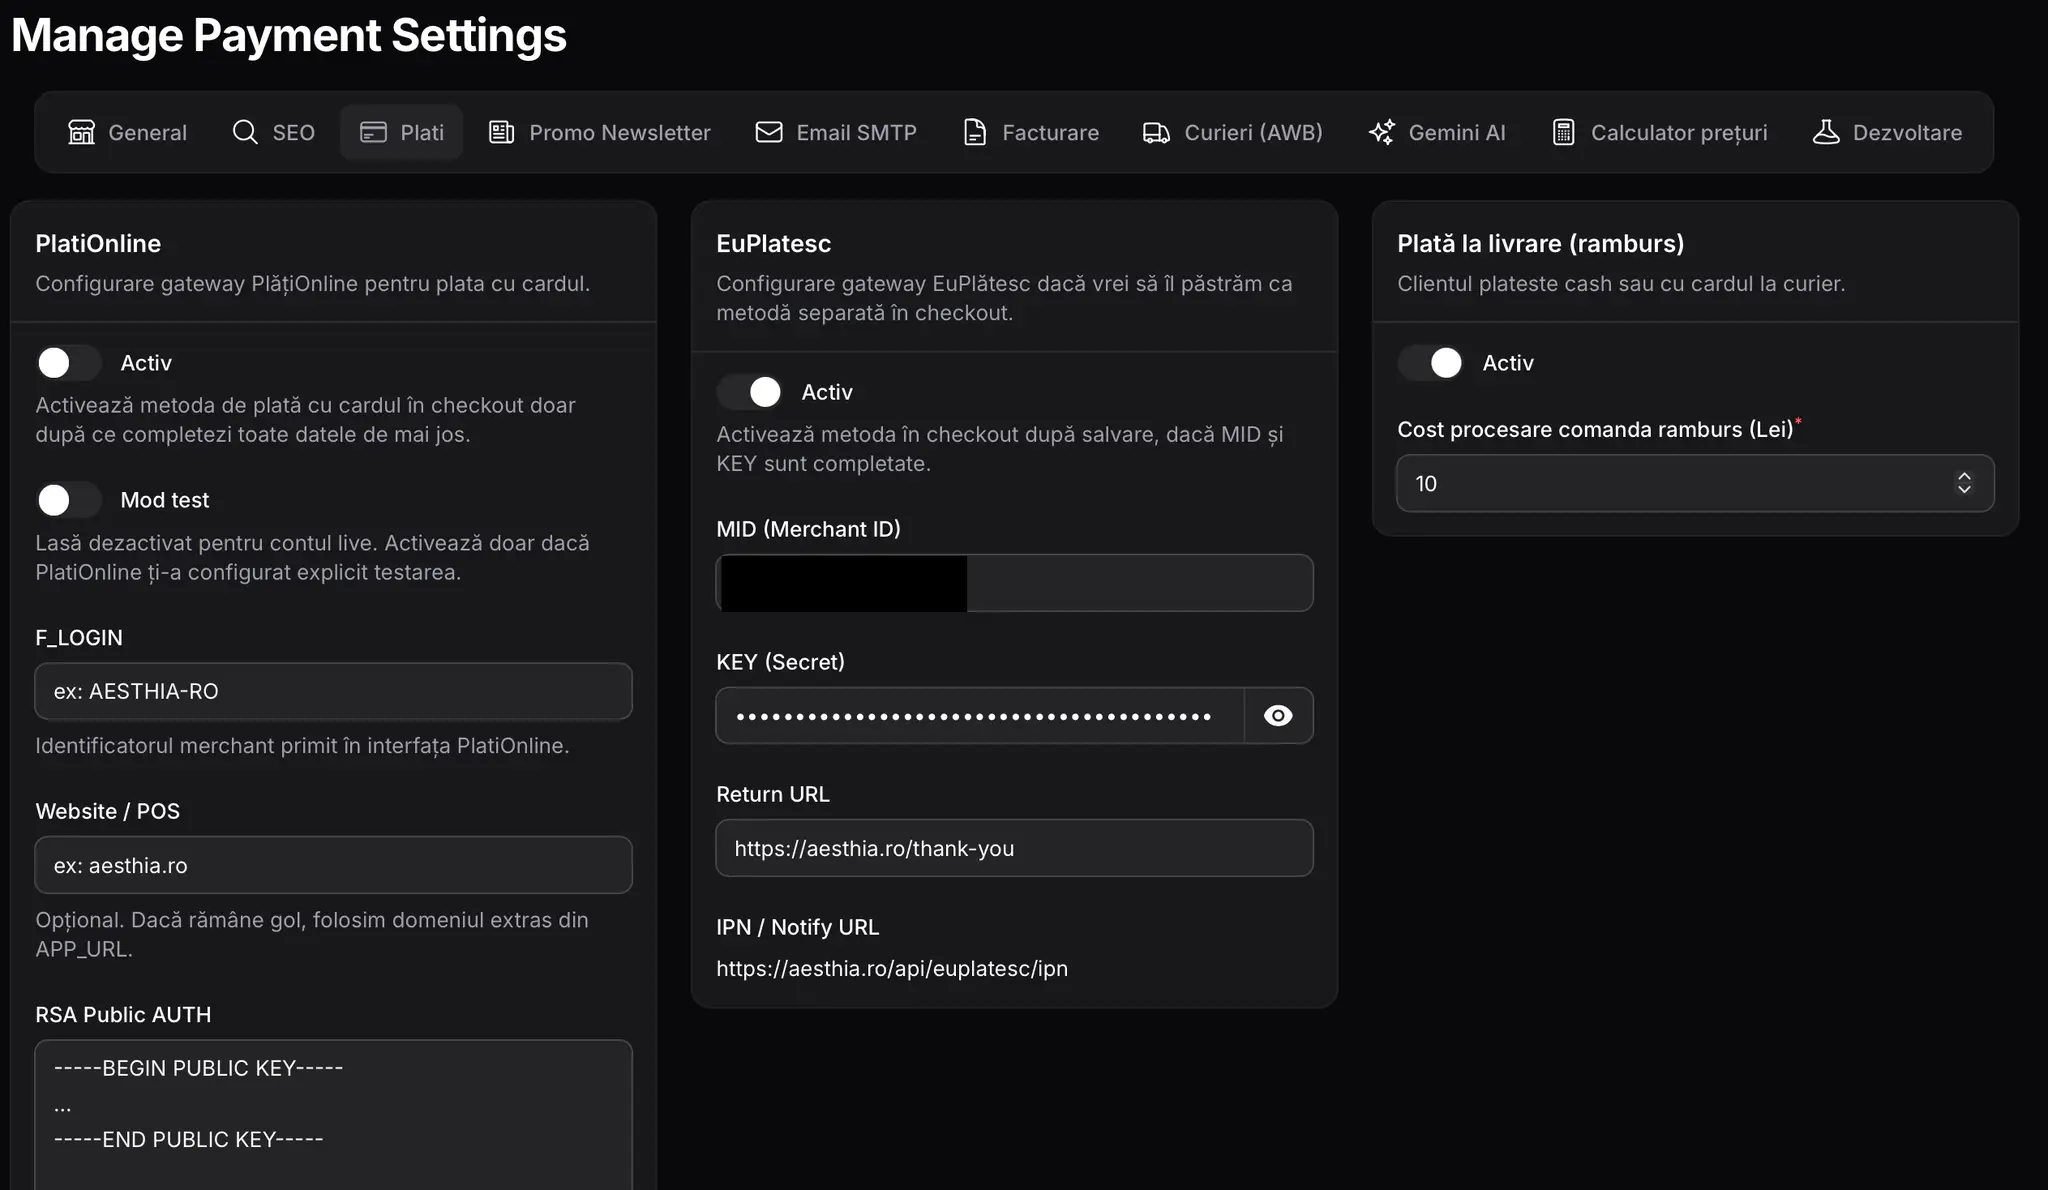The height and width of the screenshot is (1190, 2048).
Task: Click the flask icon beside Dezvoltare
Action: (1826, 132)
